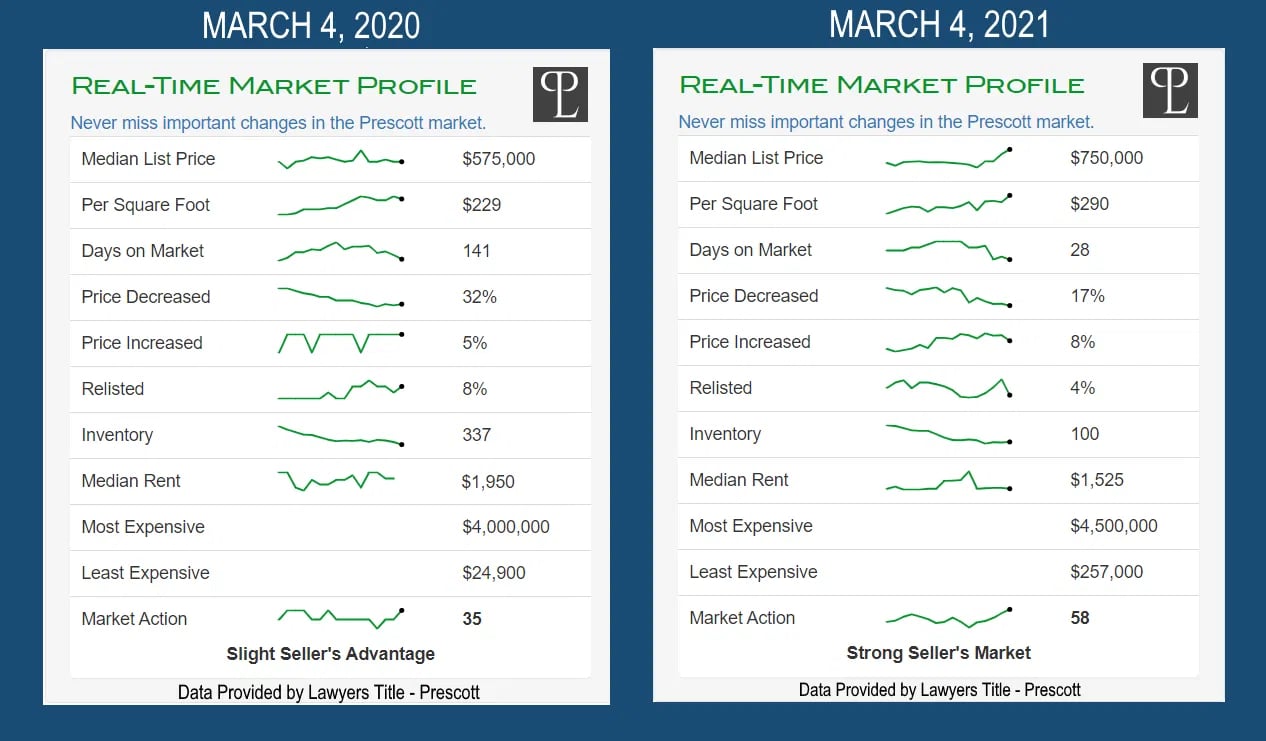Click the 2020 Per Square Foot sparkline
The height and width of the screenshot is (741, 1266).
coord(340,205)
